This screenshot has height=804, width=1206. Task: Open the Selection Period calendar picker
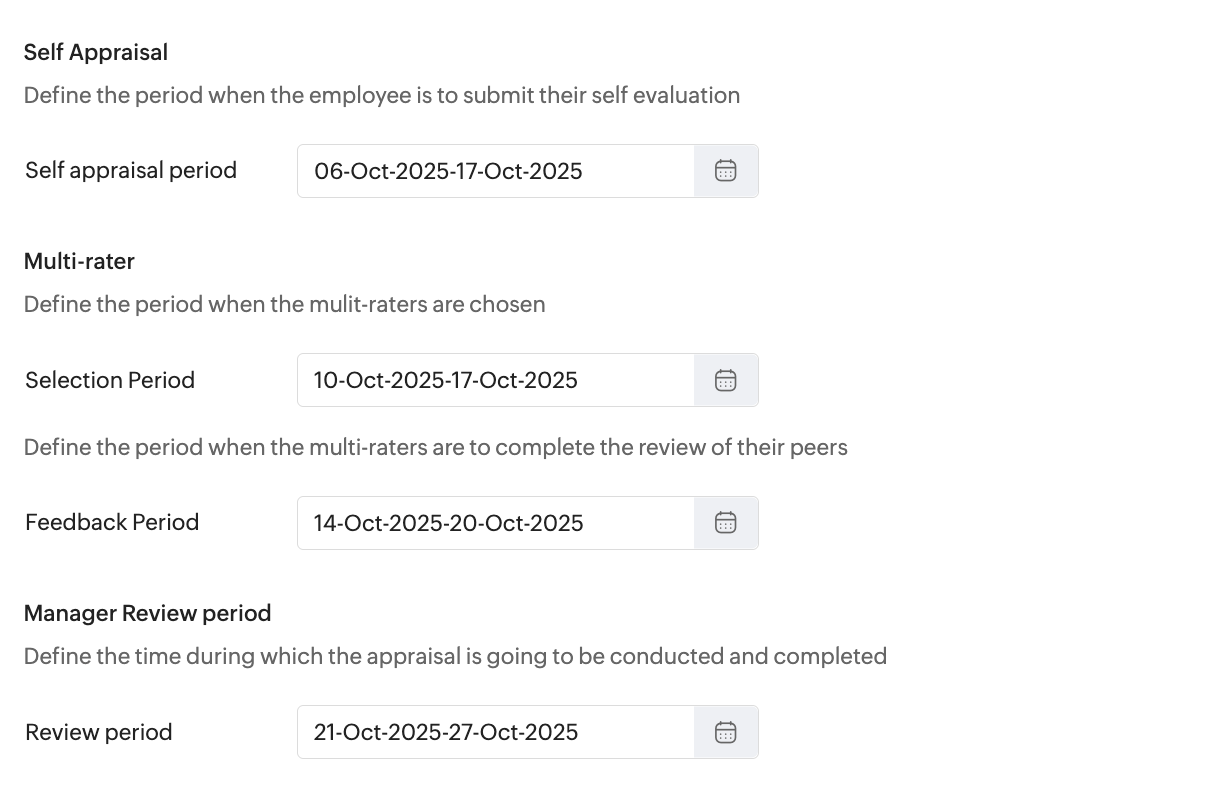click(x=726, y=380)
